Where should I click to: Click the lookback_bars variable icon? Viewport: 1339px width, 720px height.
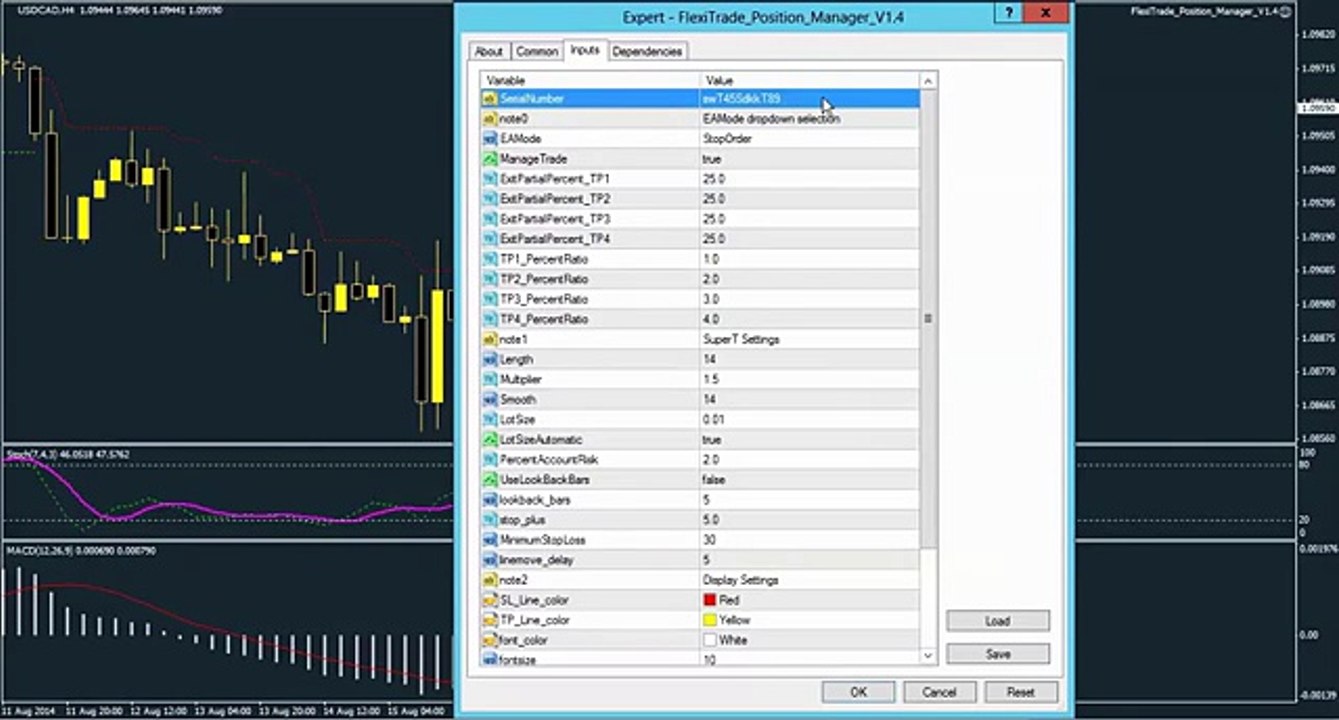pos(490,499)
